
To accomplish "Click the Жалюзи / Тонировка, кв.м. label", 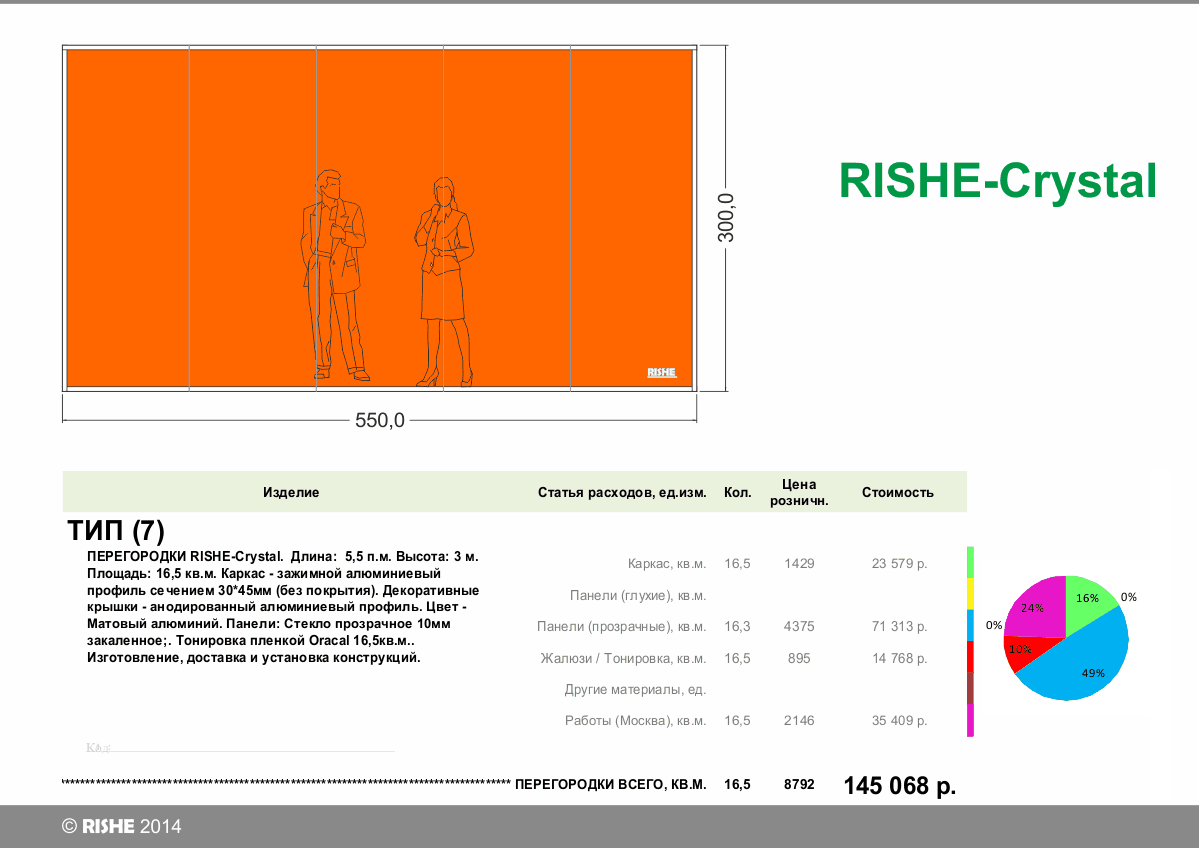I will (623, 658).
